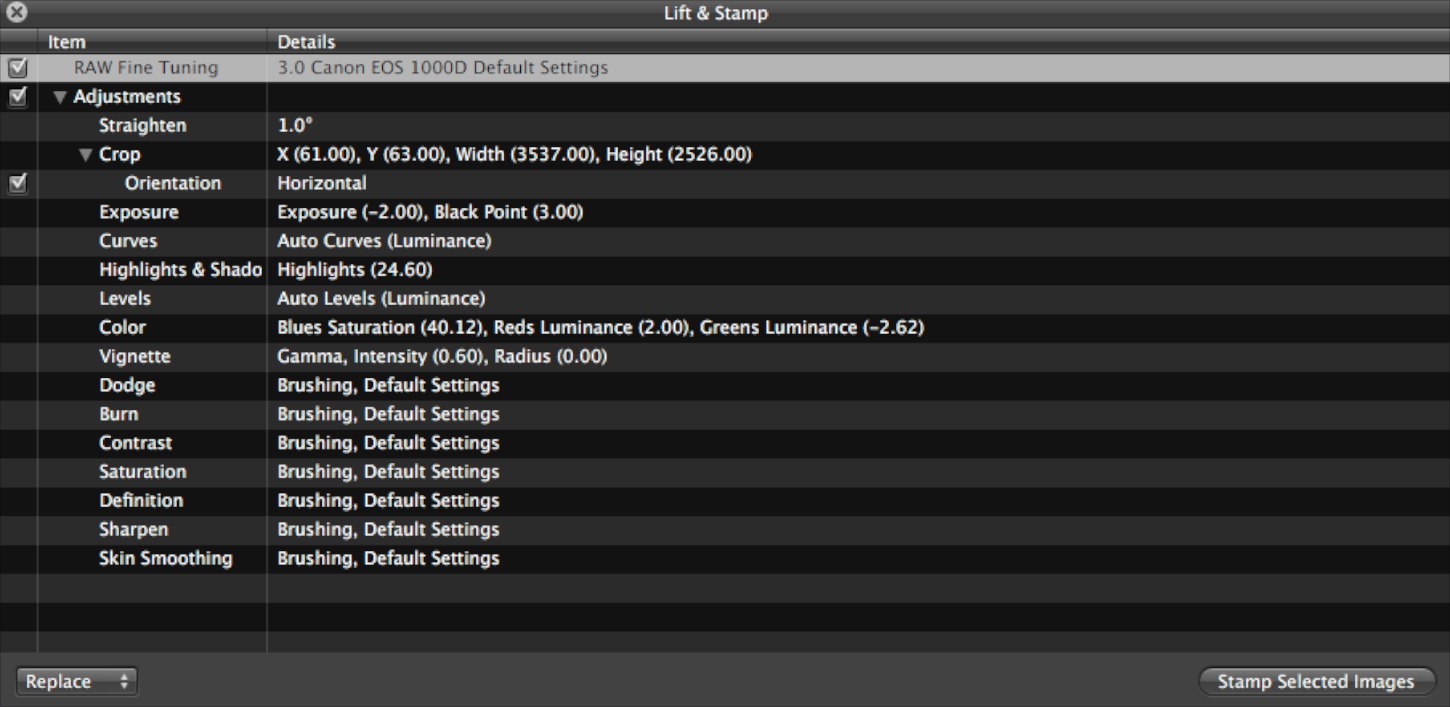The image size is (1450, 707).
Task: Uncheck the RAW Fine Tuning checkbox
Action: click(17, 69)
